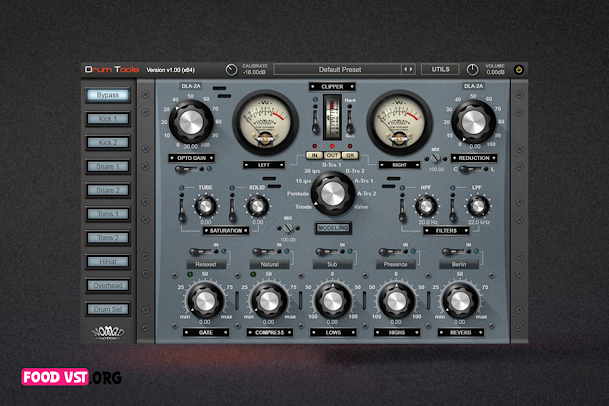Click the LPF value 22.0 kHz
The height and width of the screenshot is (406, 609).
pyautogui.click(x=478, y=222)
